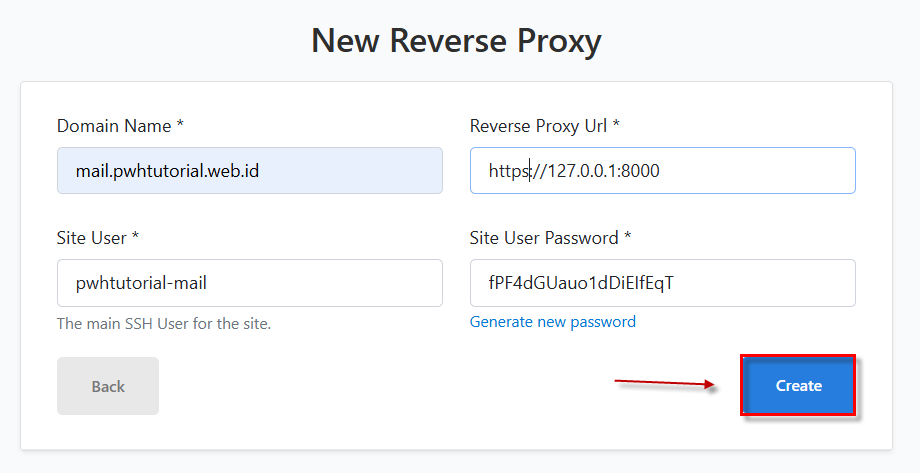Click the "https" scheme text in proxy URL
Image resolution: width=920 pixels, height=473 pixels.
[508, 171]
